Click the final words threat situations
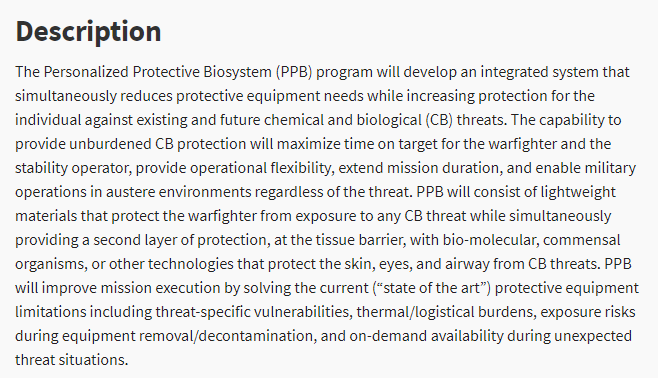The height and width of the screenshot is (378, 658). 72,360
